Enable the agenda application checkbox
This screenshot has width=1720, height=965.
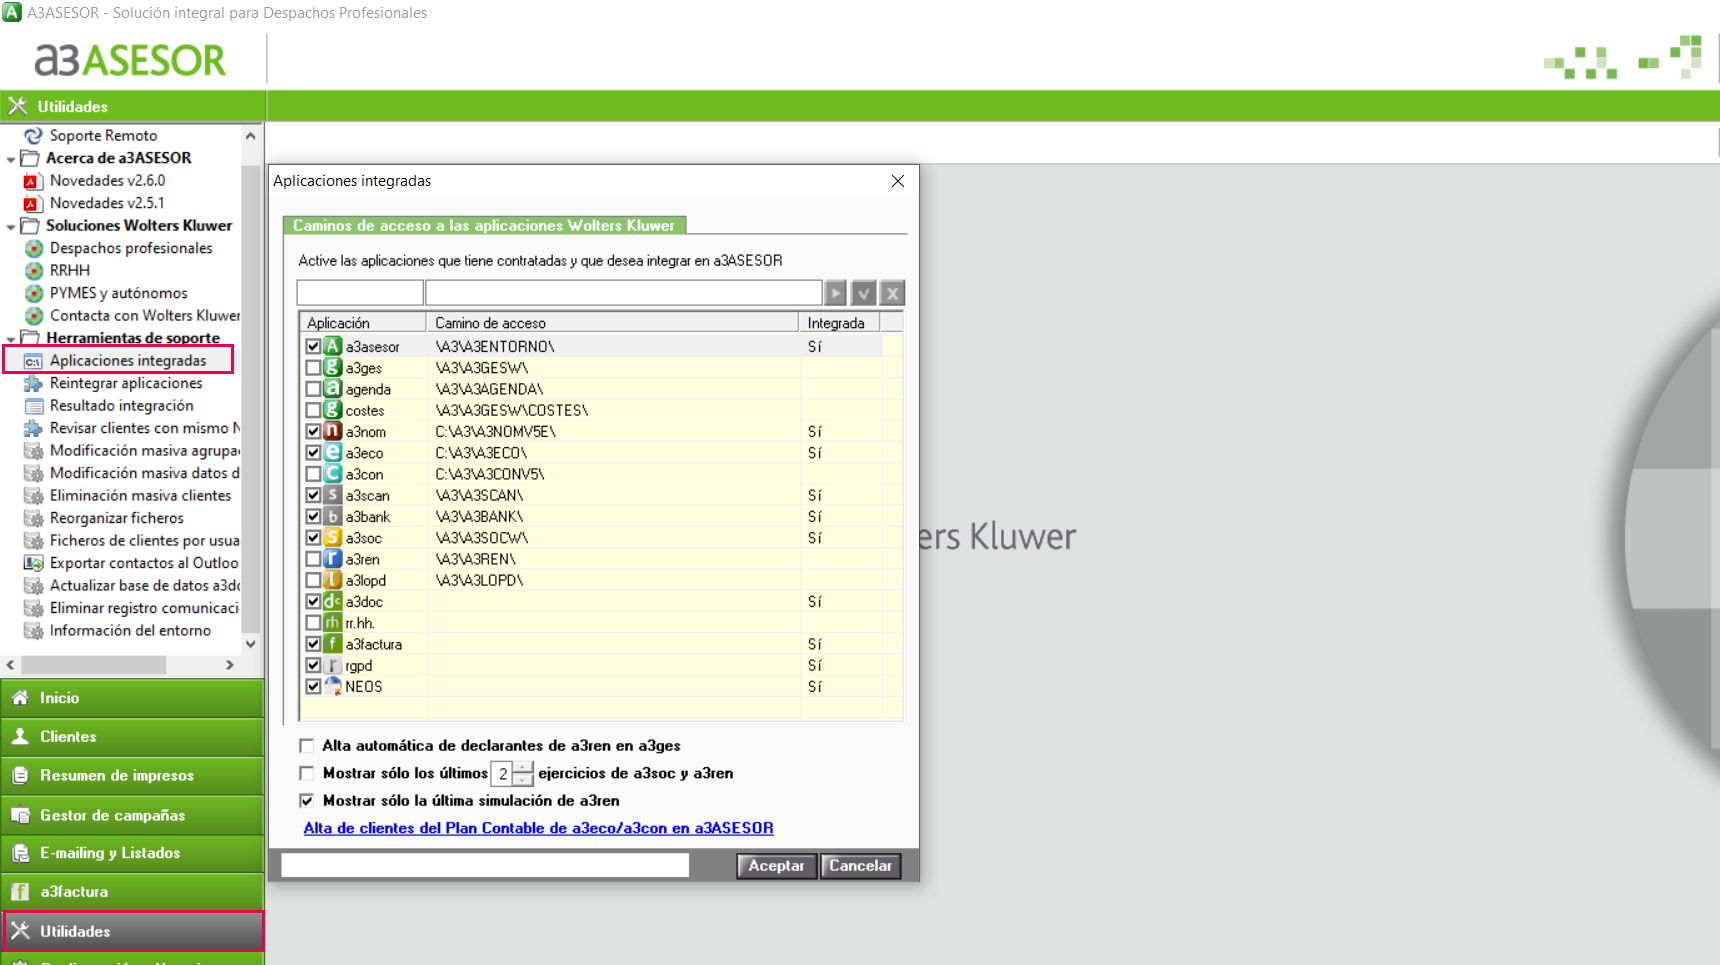pos(313,389)
